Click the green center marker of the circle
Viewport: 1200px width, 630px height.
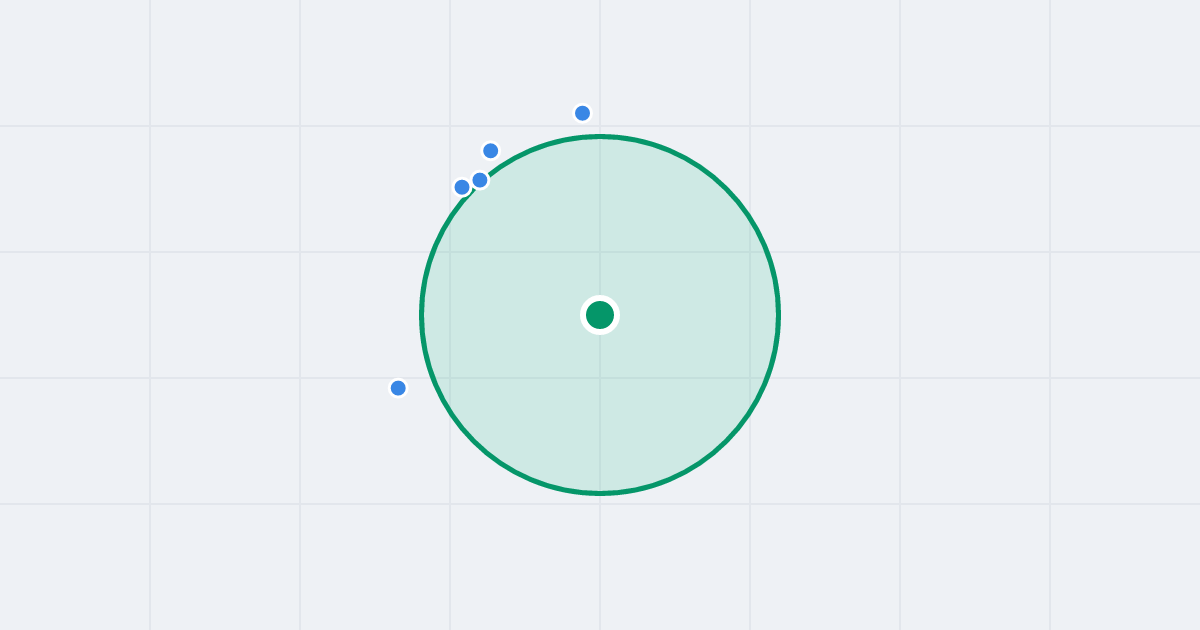pyautogui.click(x=600, y=315)
